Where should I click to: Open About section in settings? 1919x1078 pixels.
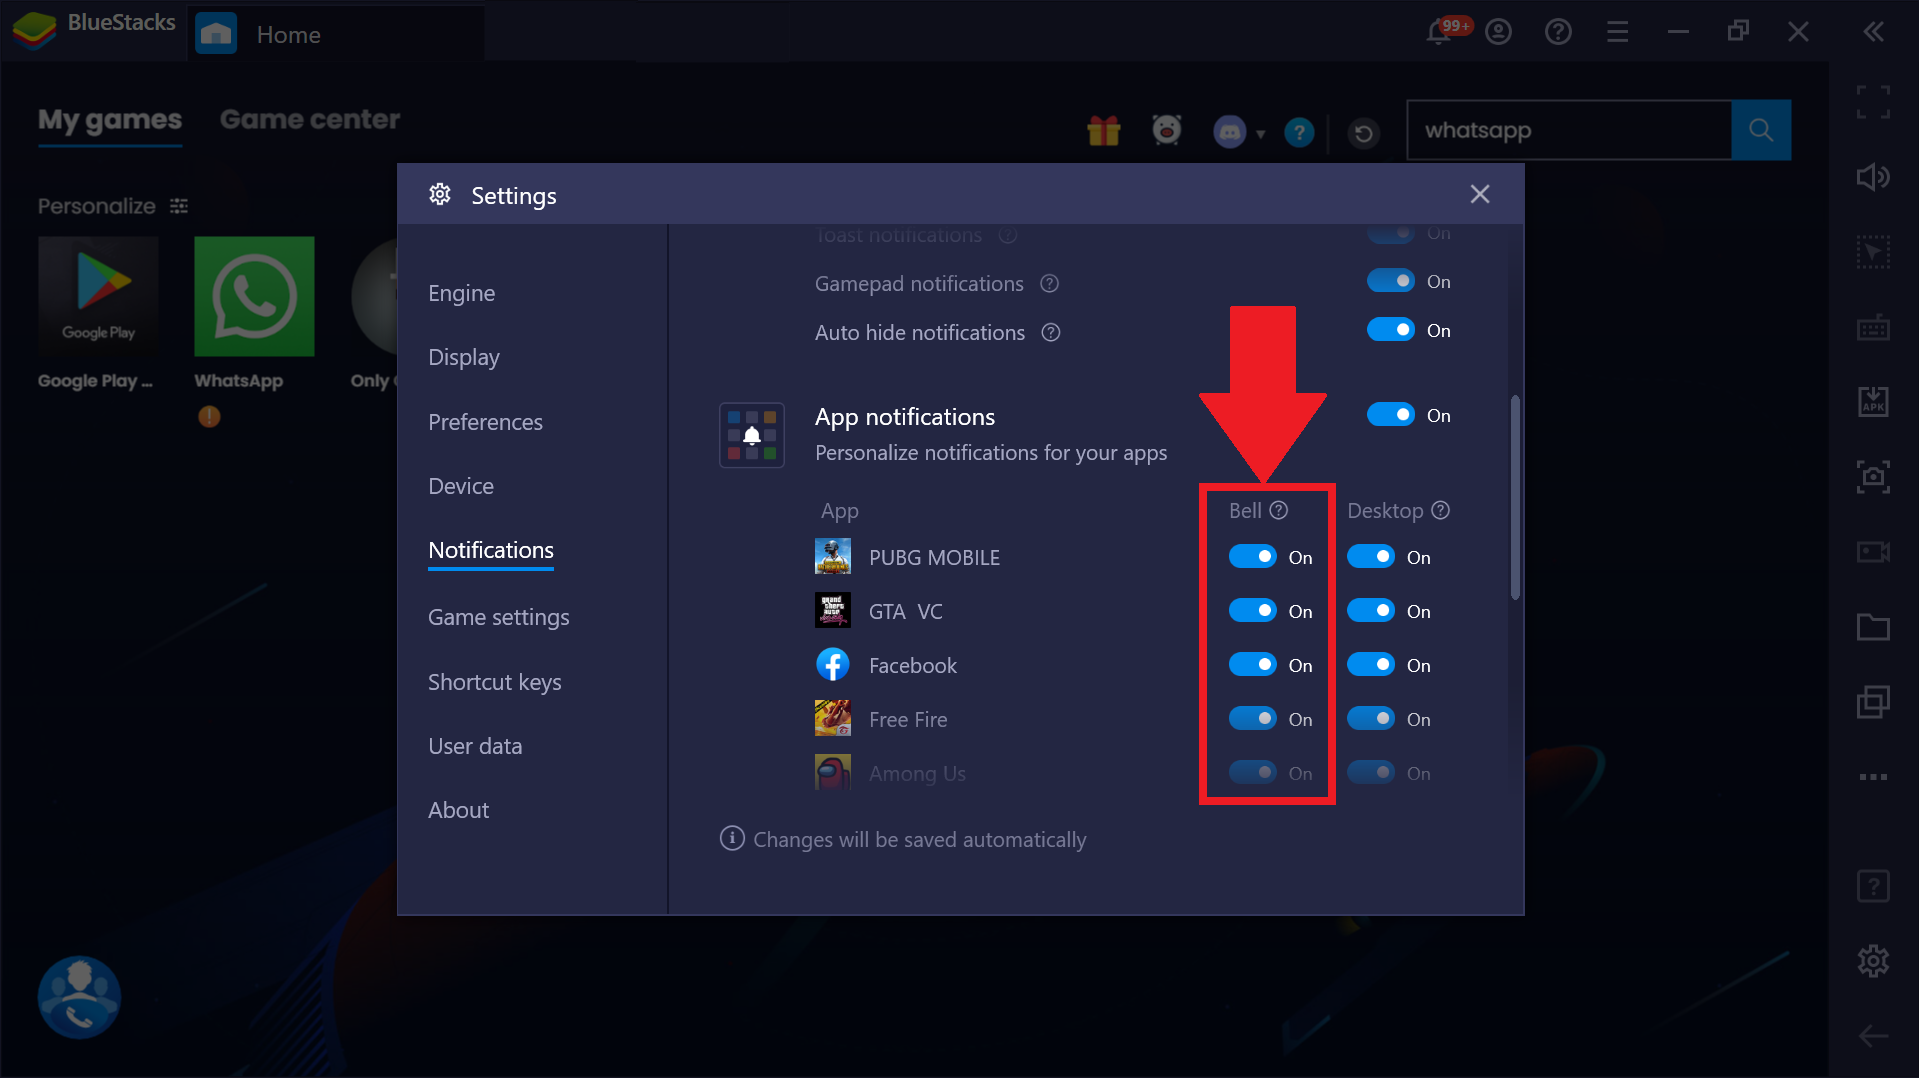(459, 810)
